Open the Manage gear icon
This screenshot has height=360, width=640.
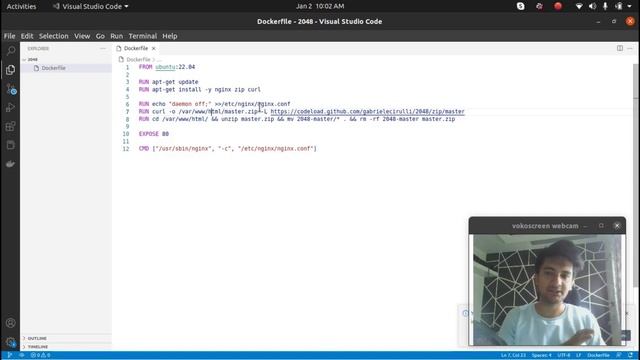(11, 342)
